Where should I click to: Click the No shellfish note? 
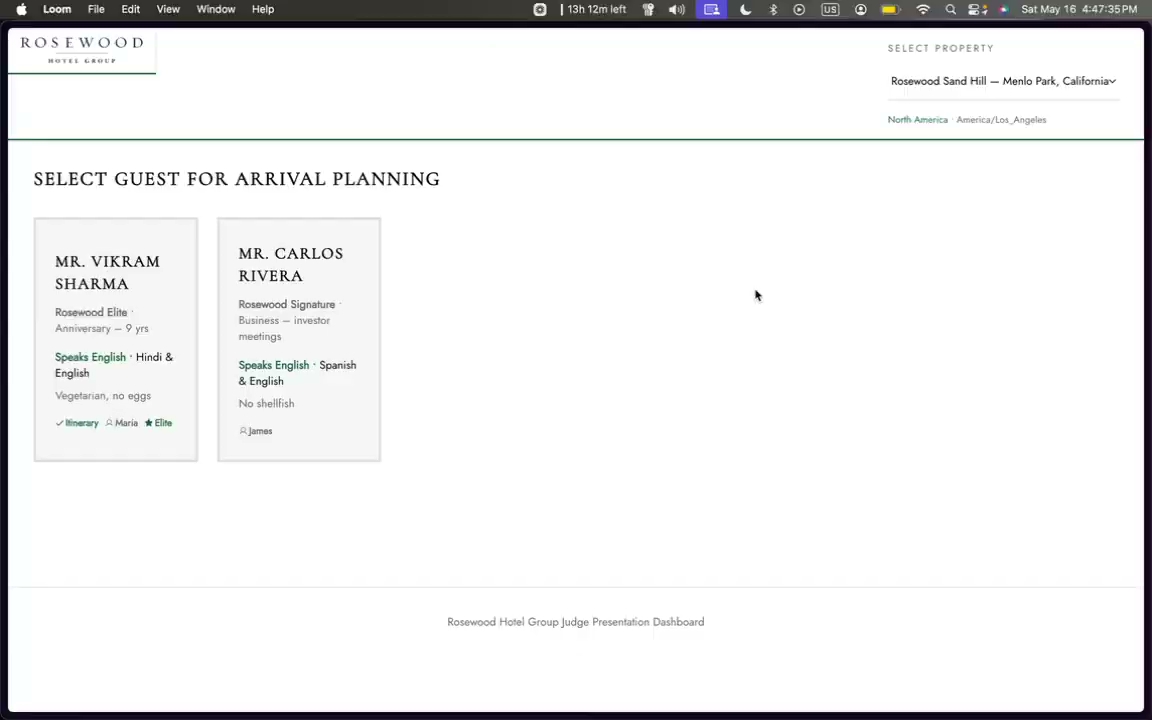tap(266, 403)
